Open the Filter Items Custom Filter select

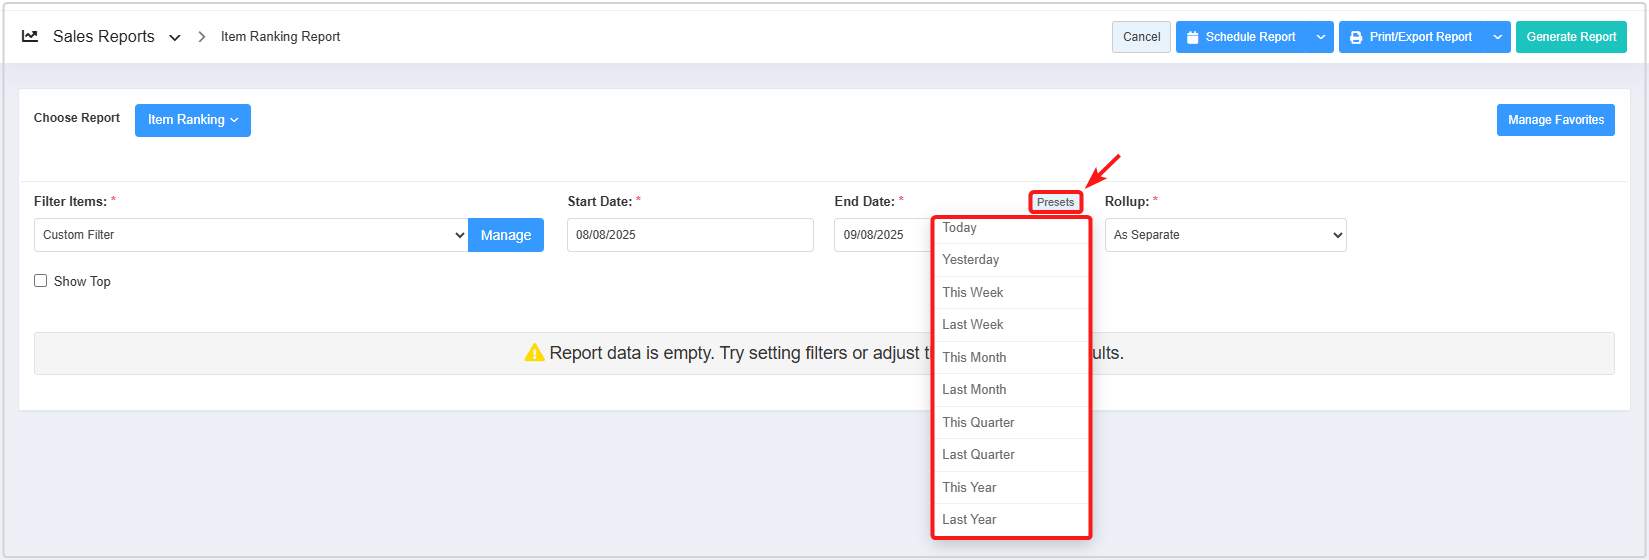[x=251, y=235]
